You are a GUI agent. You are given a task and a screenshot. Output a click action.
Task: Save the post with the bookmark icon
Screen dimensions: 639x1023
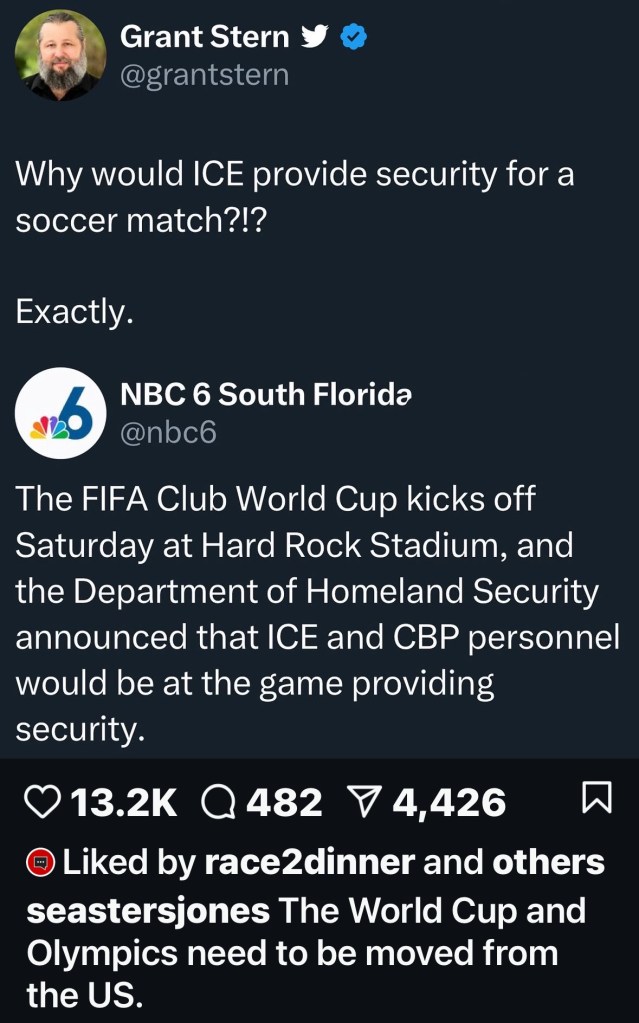[x=596, y=799]
